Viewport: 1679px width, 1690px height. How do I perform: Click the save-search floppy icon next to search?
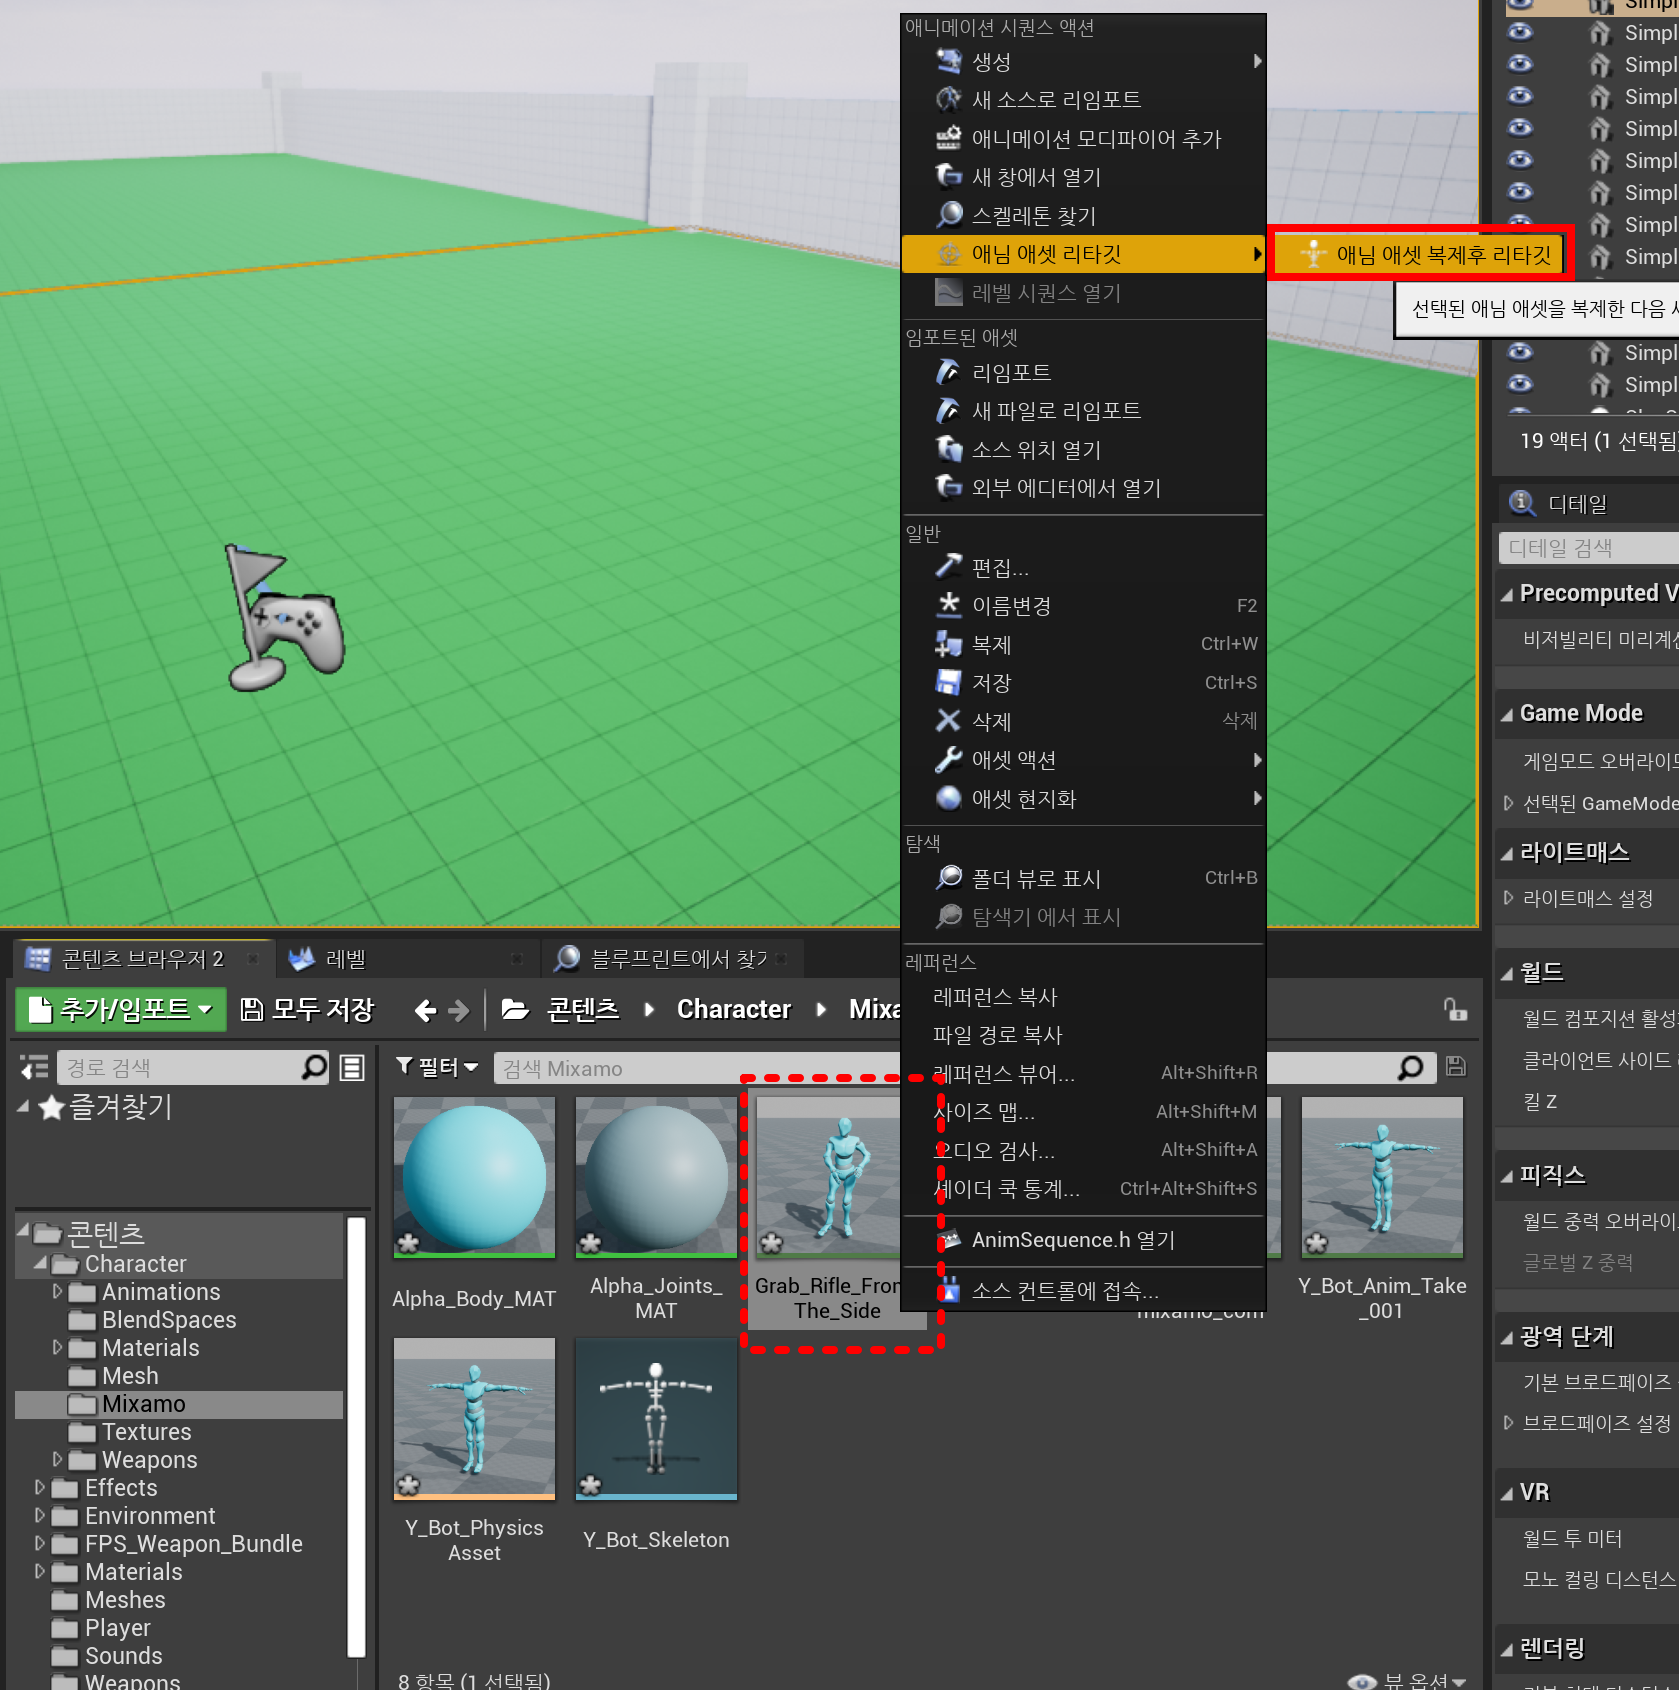coord(1456,1067)
